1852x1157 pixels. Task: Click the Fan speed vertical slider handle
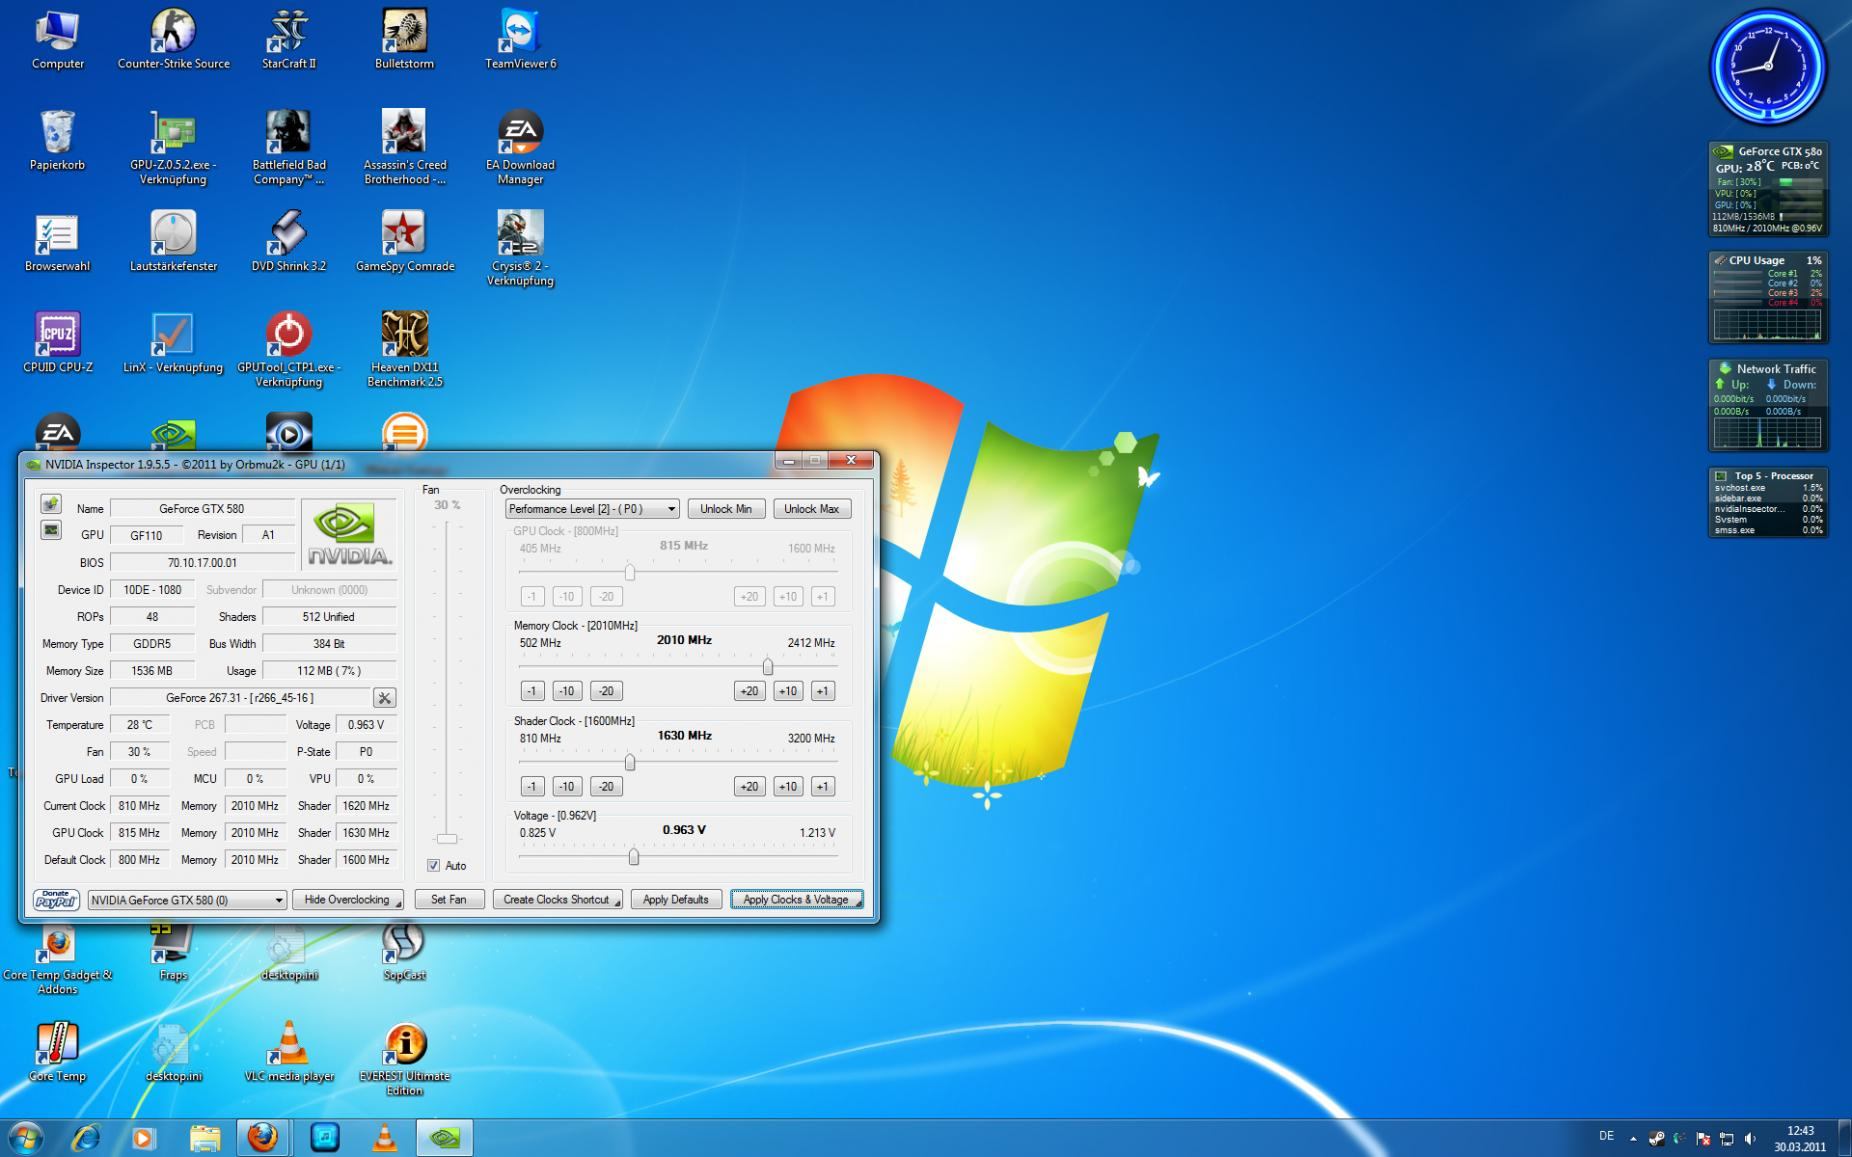click(447, 839)
